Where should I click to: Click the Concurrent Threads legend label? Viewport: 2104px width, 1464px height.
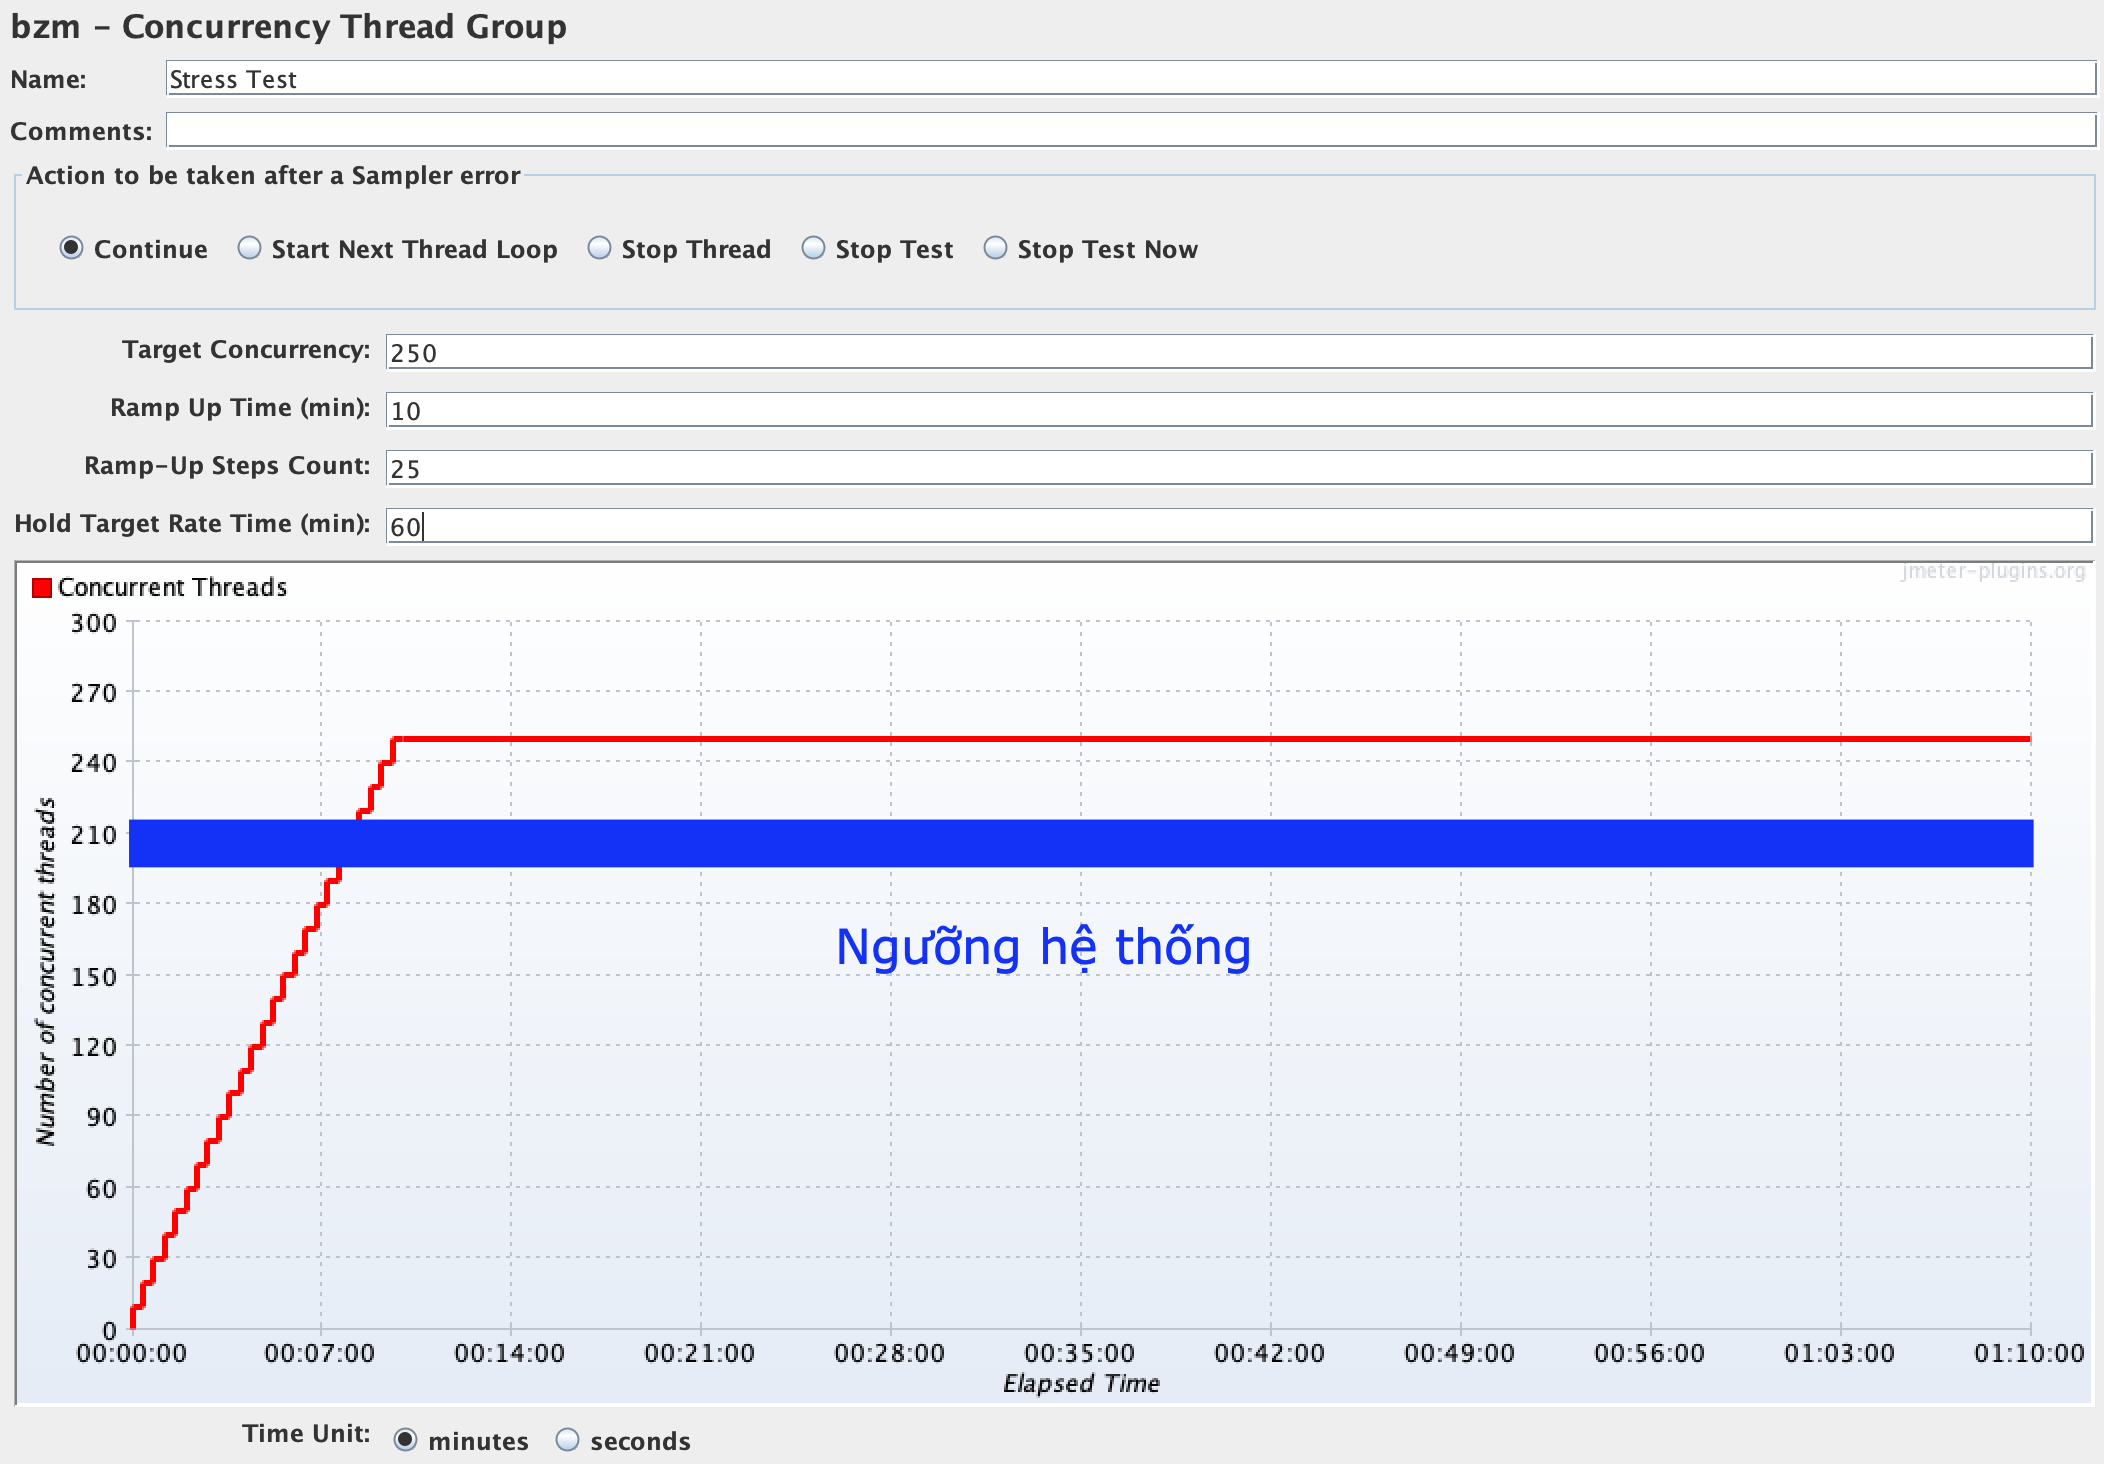tap(172, 587)
